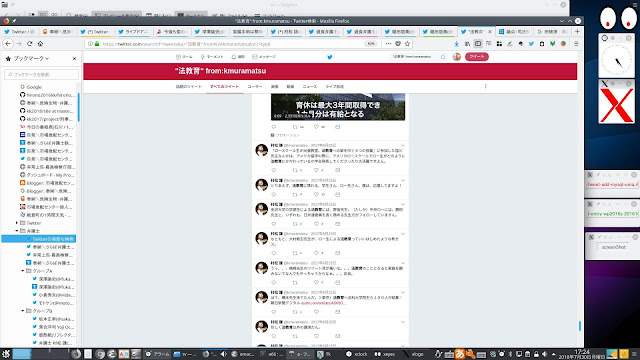The image size is (640, 360).
Task: Expand the Twitter bookmark folder
Action: pos(17,223)
